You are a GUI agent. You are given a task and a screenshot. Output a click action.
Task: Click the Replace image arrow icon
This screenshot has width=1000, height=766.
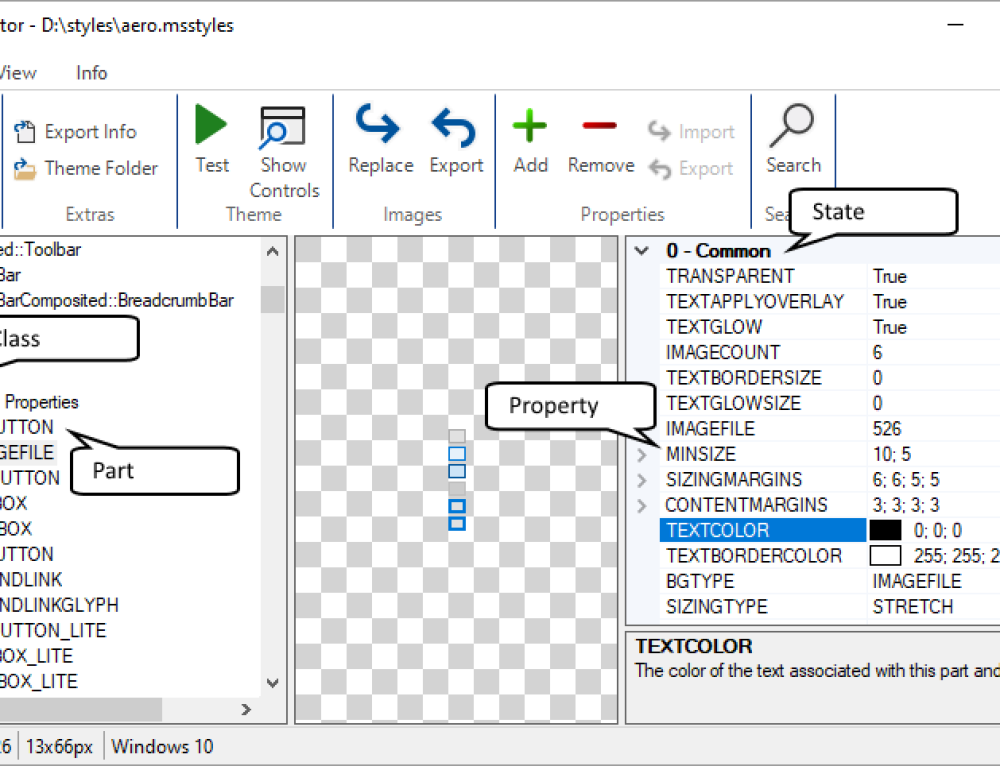(x=379, y=127)
